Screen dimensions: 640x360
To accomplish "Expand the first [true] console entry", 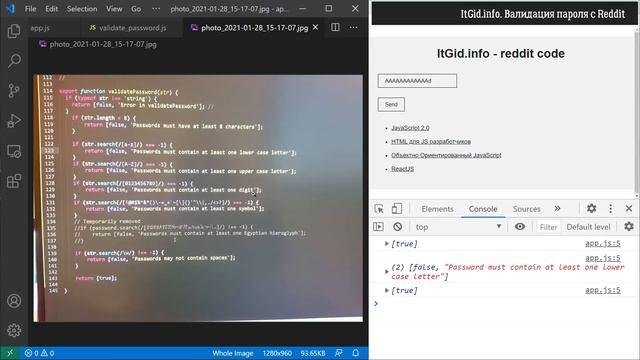I will [387, 244].
